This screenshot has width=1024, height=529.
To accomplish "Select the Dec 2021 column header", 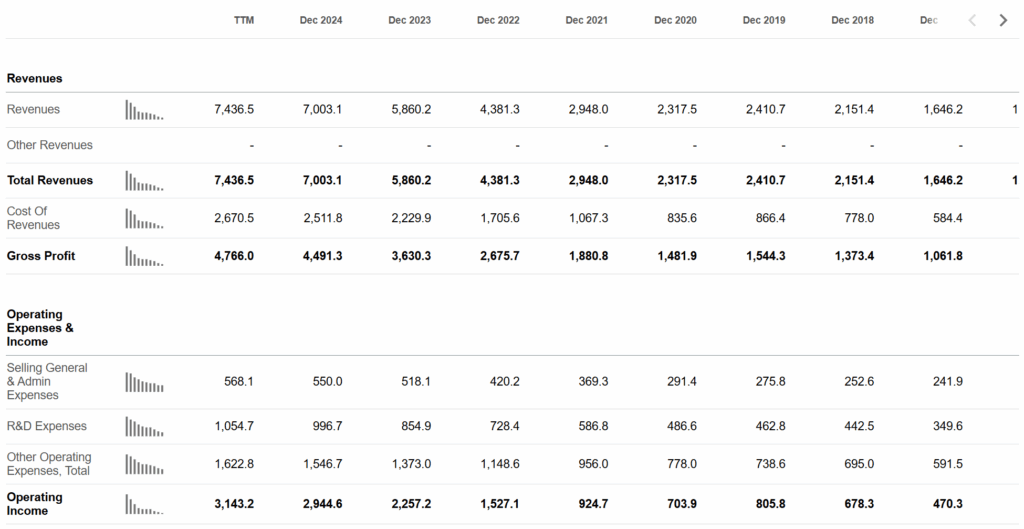I will point(586,20).
